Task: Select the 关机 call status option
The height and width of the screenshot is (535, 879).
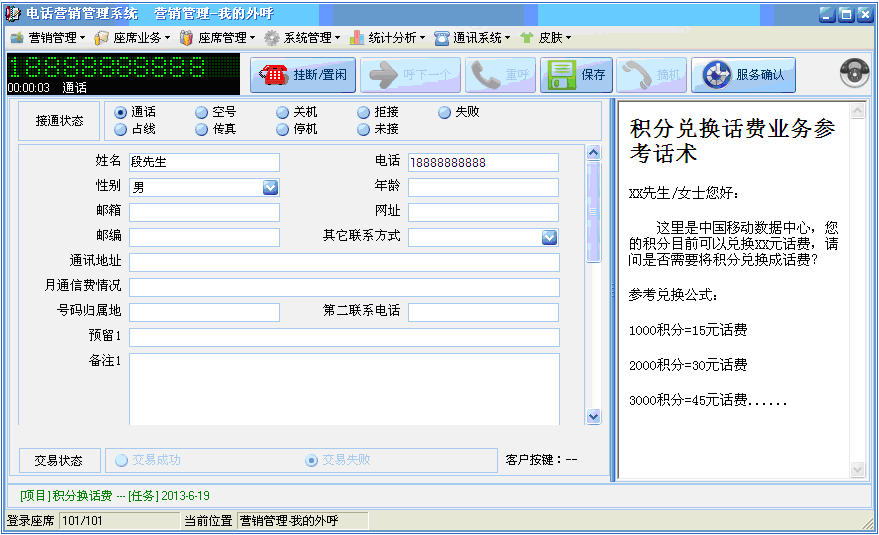Action: click(x=283, y=113)
